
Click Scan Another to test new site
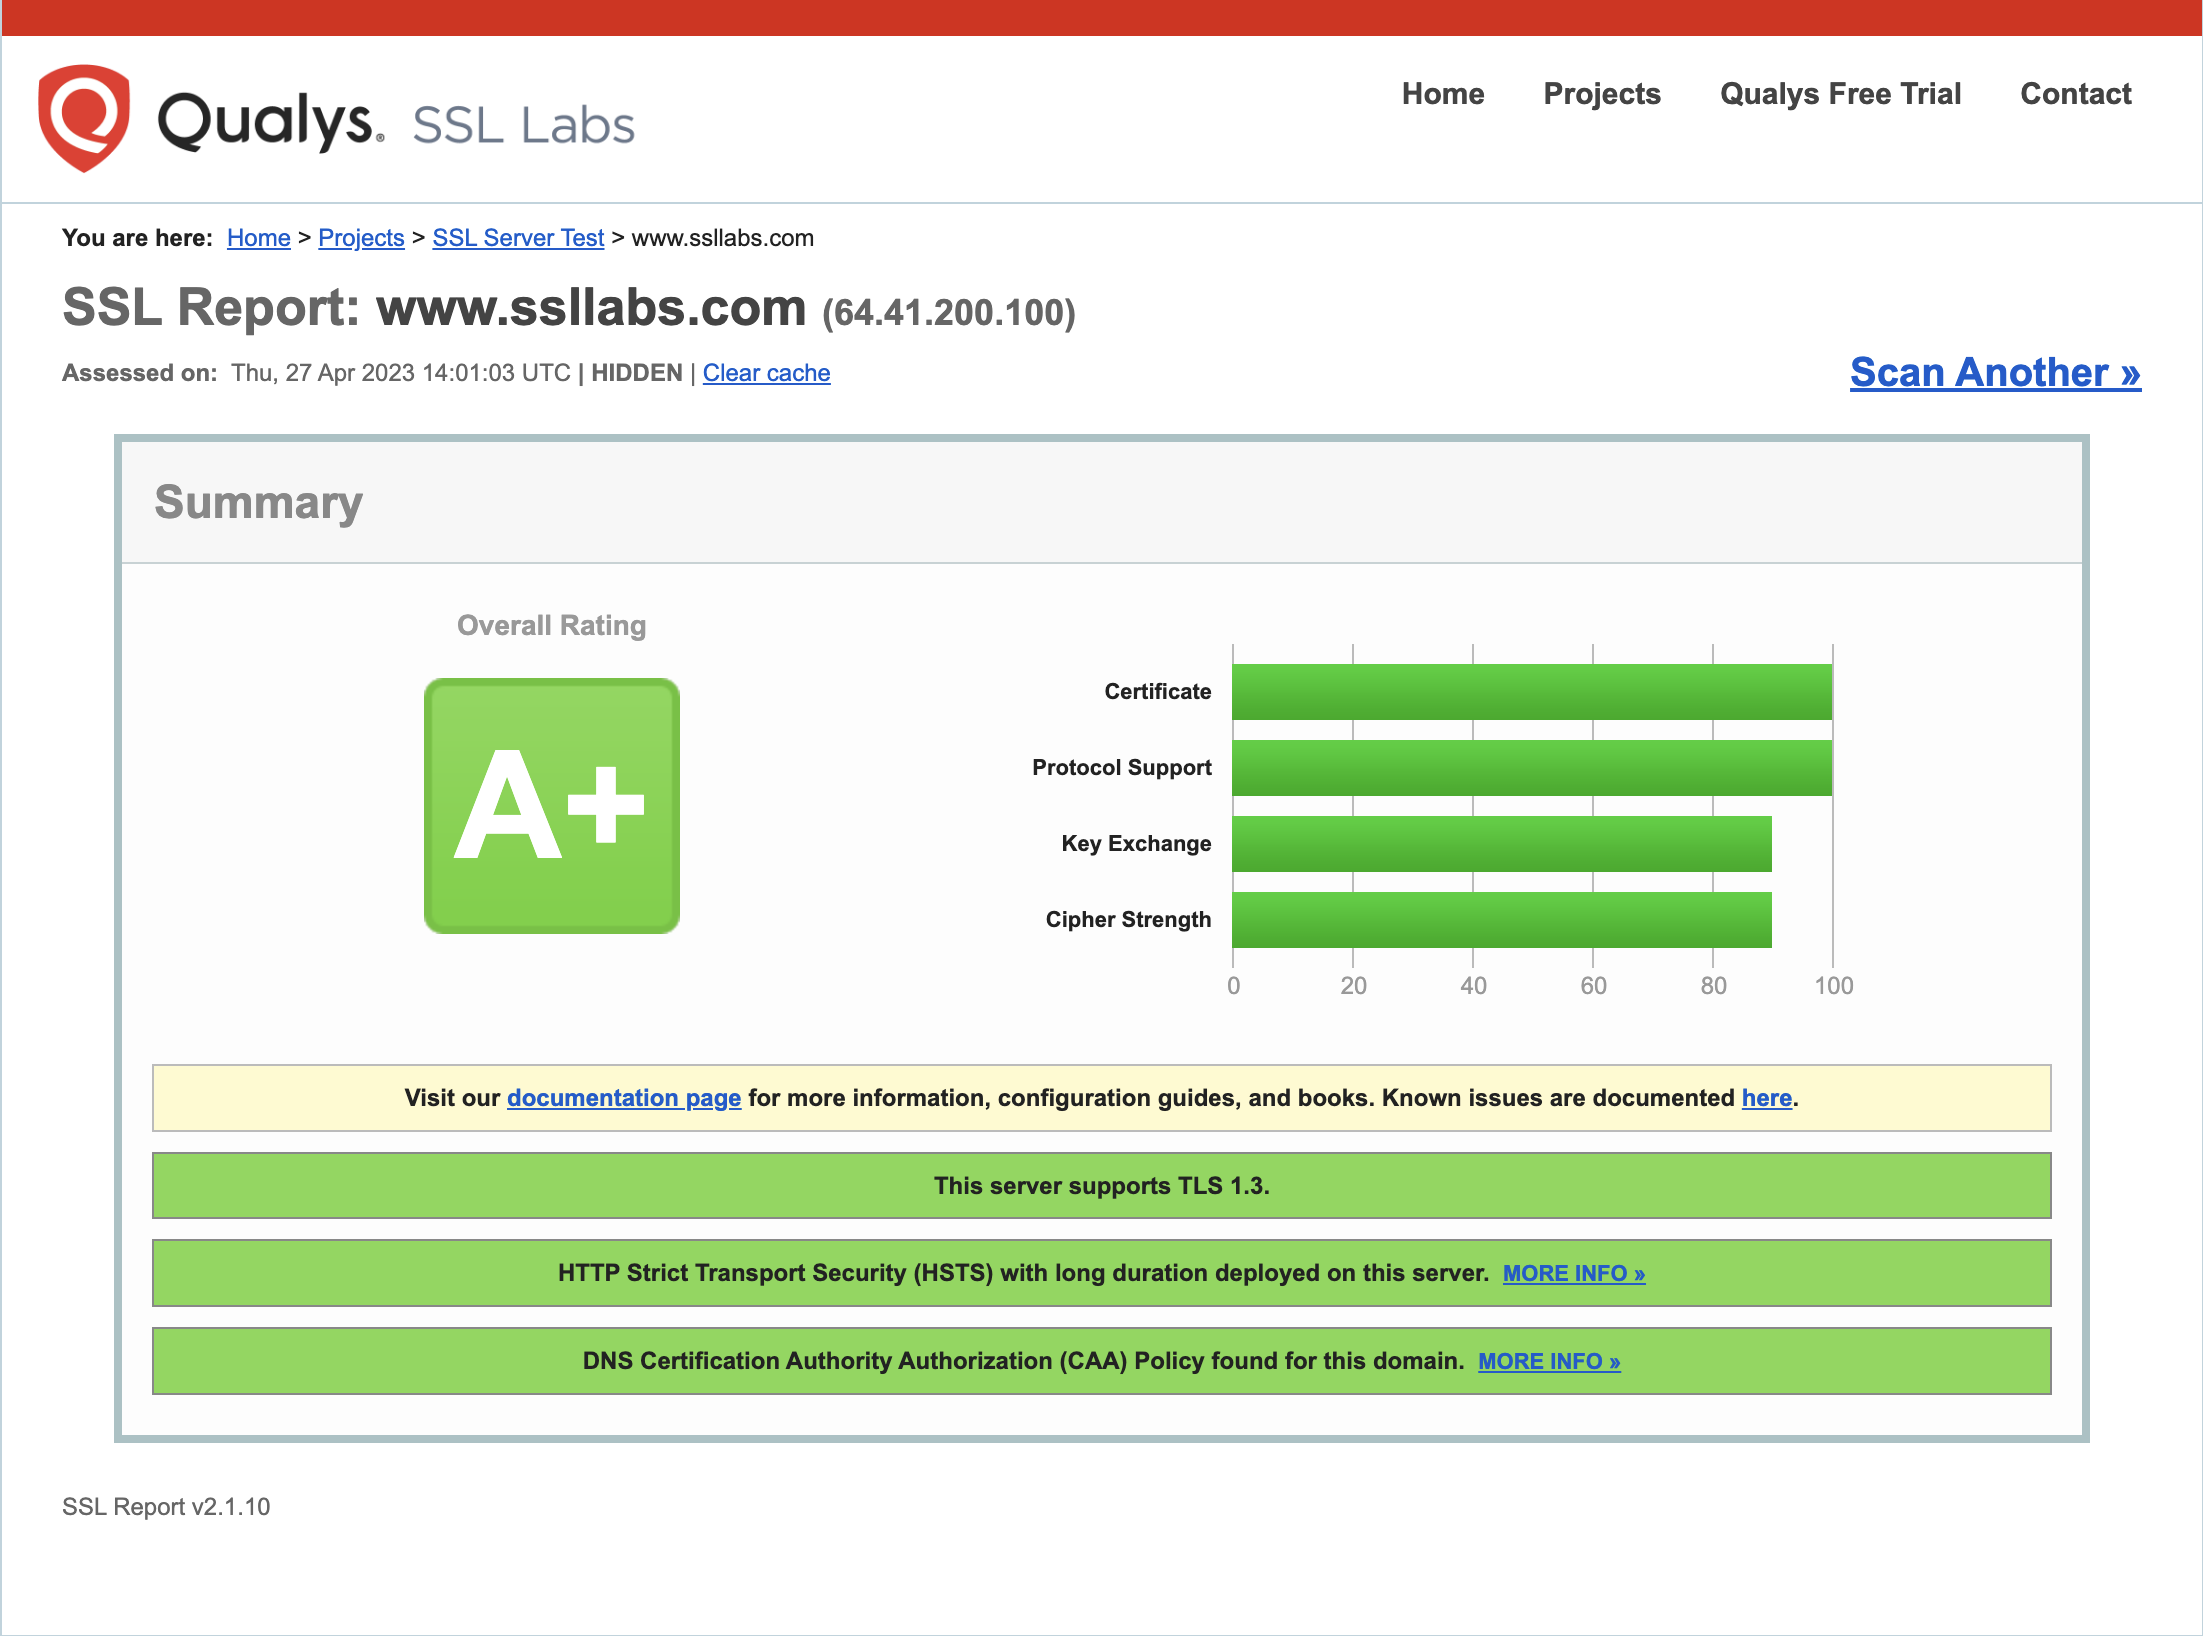[1995, 372]
